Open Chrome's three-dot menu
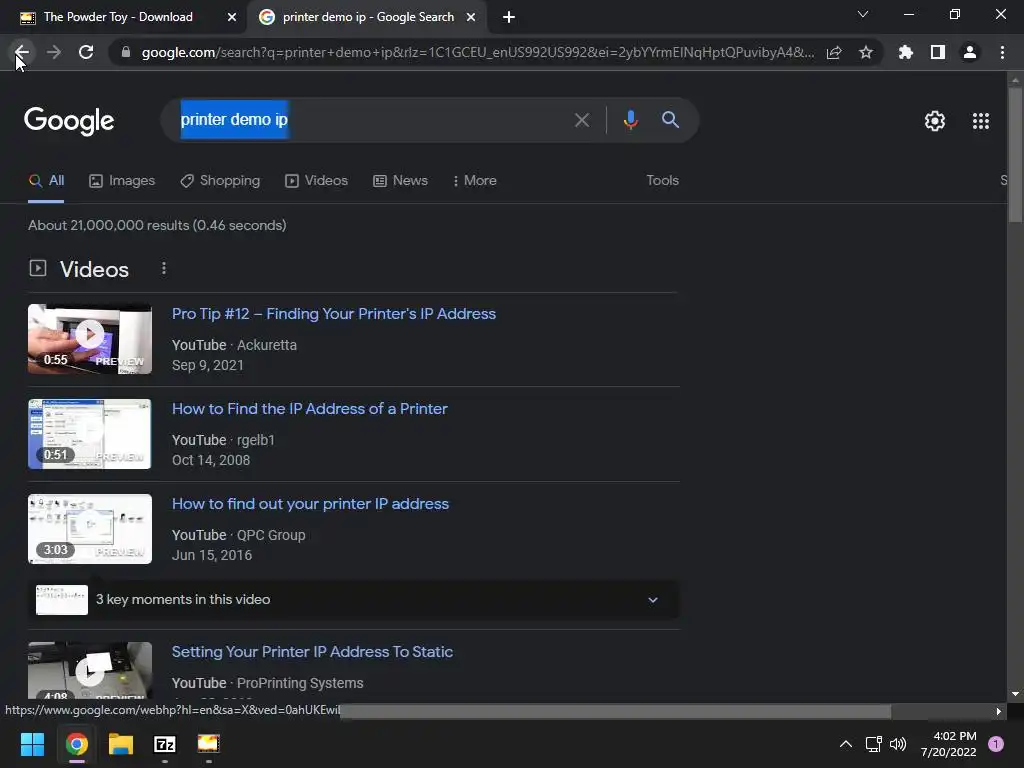 click(1002, 52)
